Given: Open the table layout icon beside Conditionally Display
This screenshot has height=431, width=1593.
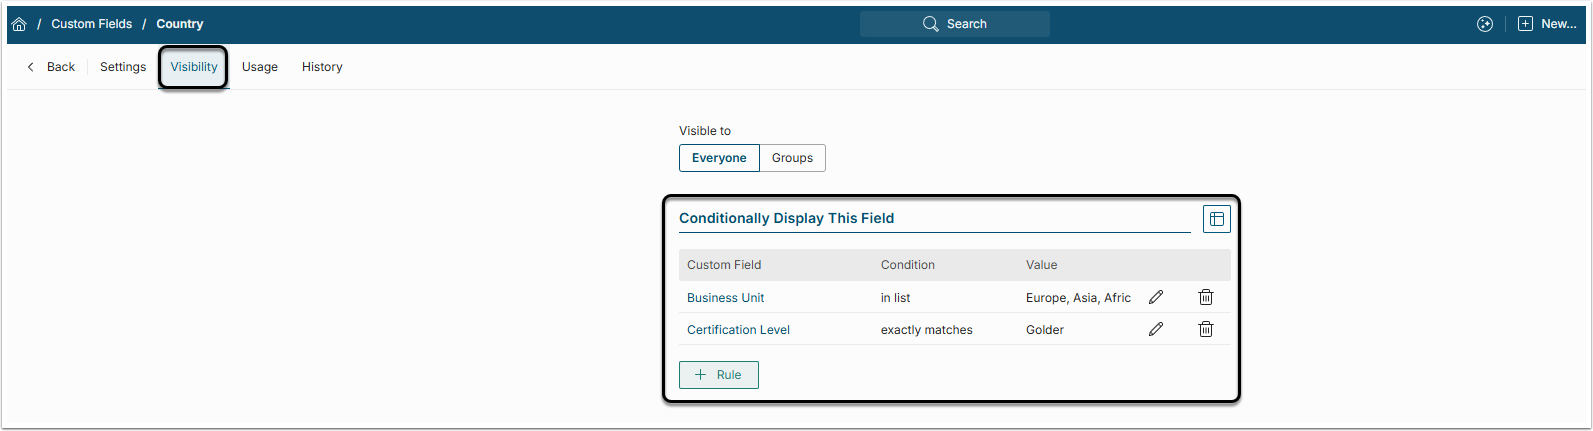Looking at the screenshot, I should [x=1216, y=219].
